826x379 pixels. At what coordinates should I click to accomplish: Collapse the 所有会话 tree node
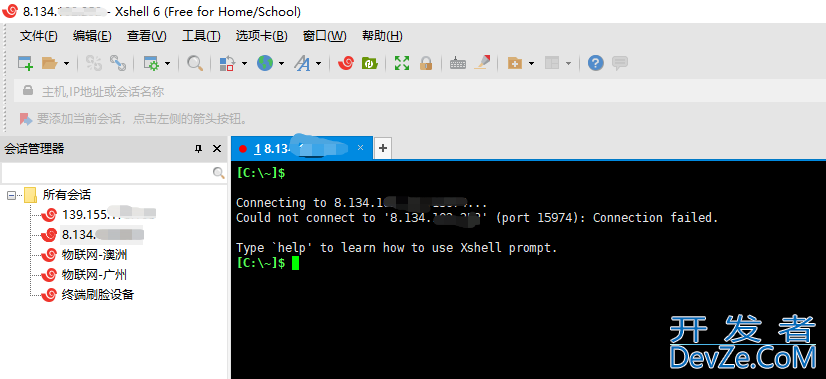coord(11,196)
